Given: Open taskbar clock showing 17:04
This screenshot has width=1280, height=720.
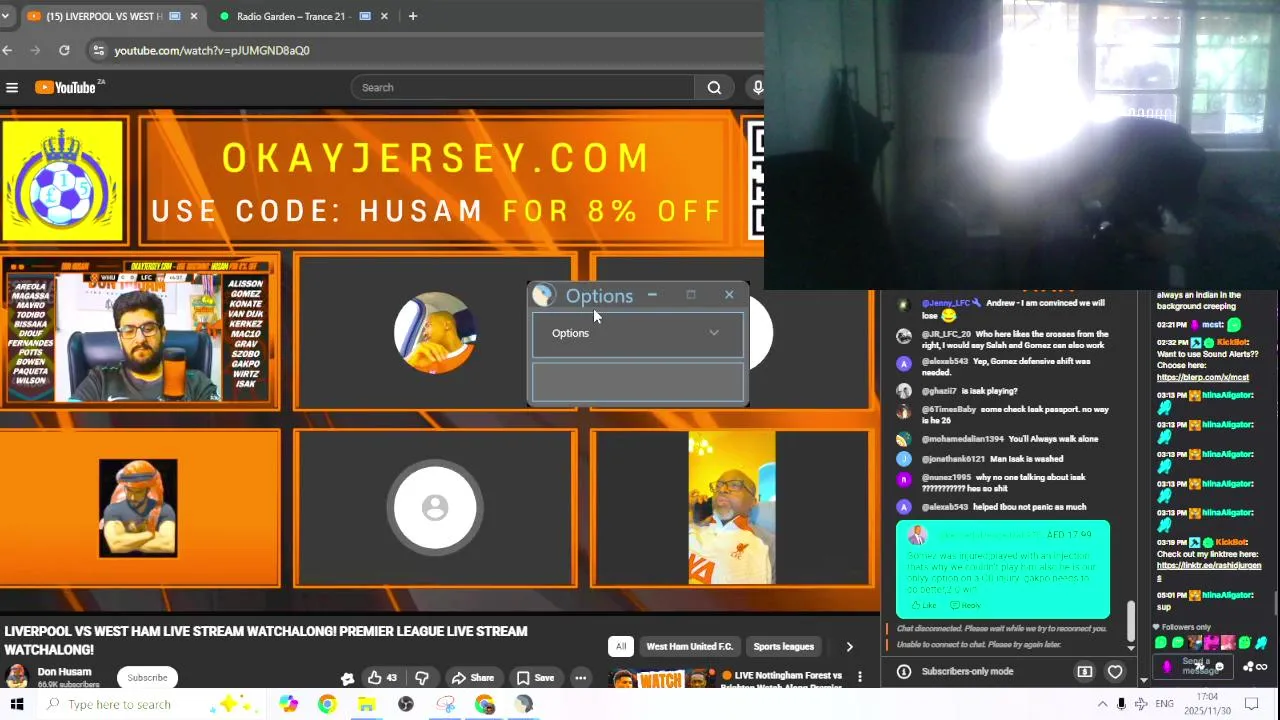Looking at the screenshot, I should (1207, 704).
